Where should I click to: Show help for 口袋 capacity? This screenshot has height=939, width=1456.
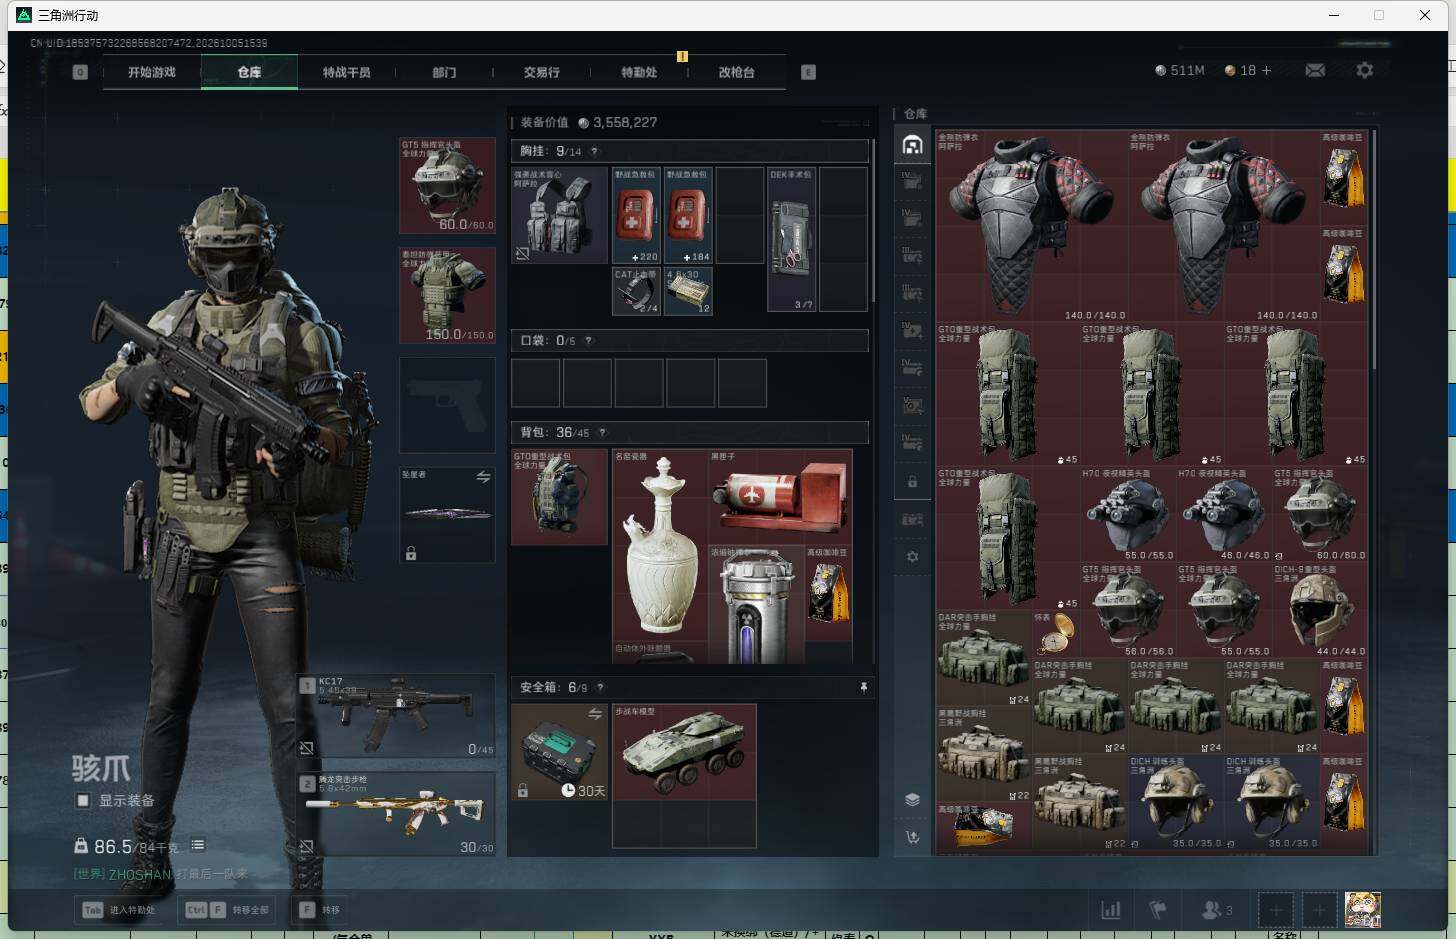pyautogui.click(x=588, y=341)
